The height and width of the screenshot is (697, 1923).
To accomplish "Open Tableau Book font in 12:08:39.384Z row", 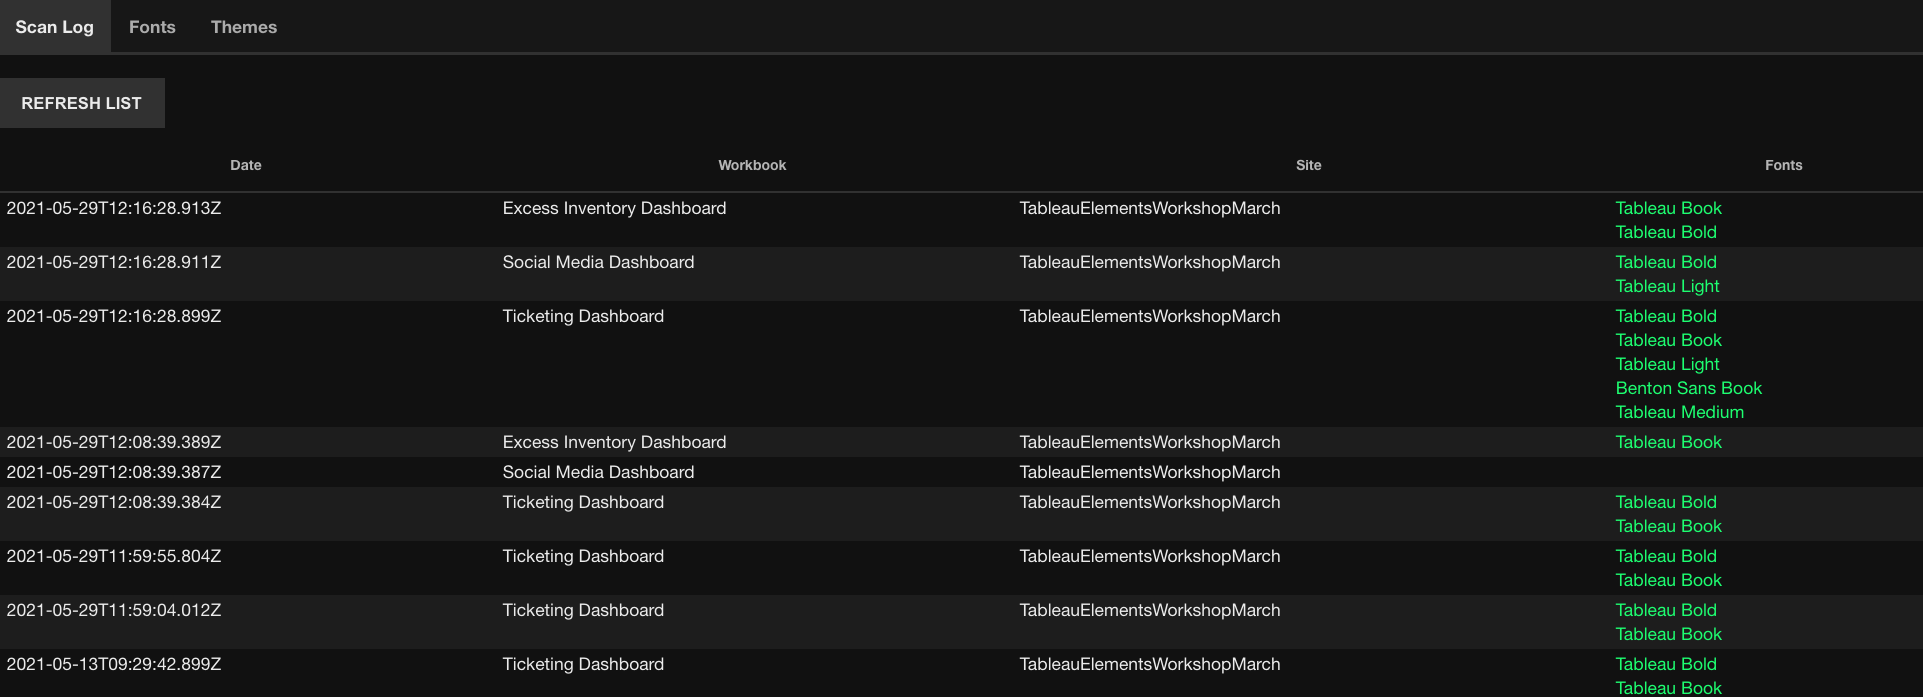I will [x=1668, y=526].
